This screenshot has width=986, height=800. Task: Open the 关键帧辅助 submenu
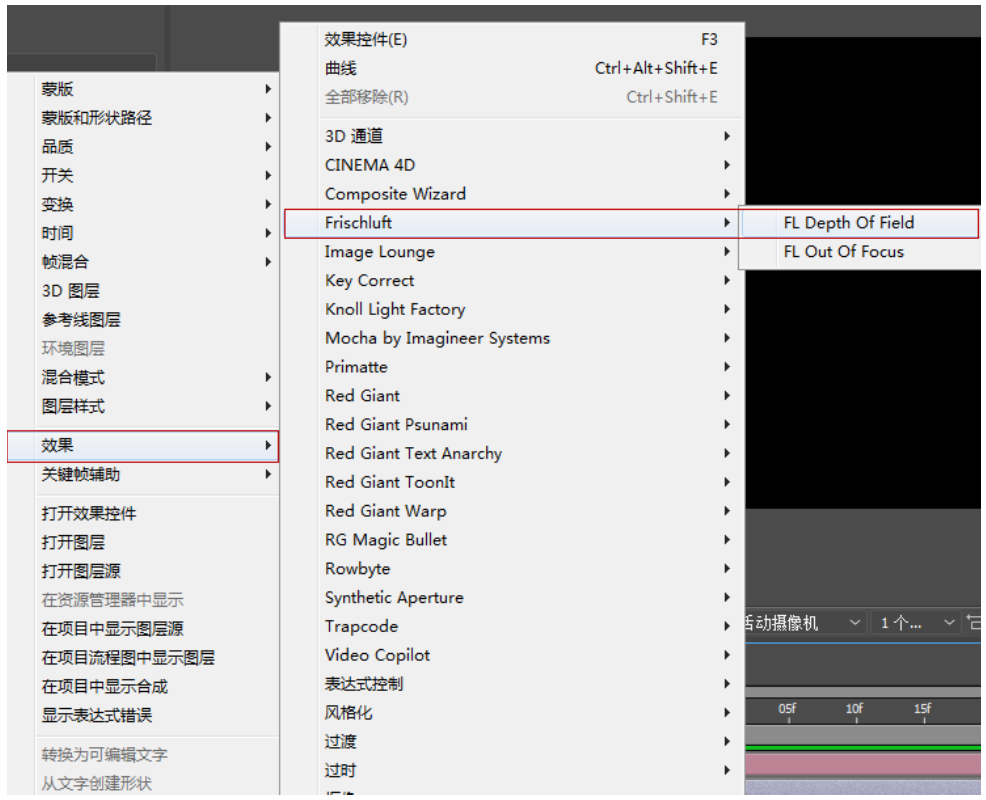(x=143, y=474)
